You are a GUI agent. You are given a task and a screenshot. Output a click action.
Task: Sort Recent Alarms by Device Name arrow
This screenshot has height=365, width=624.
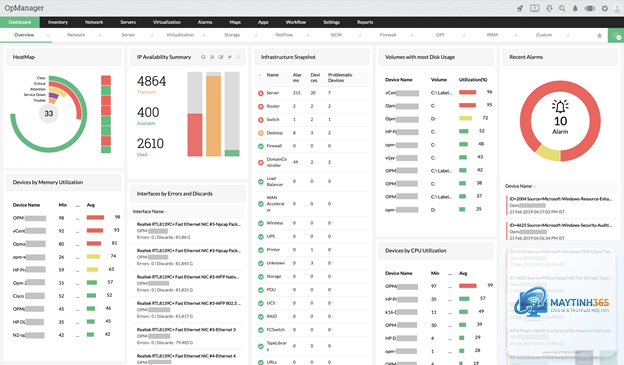(534, 186)
